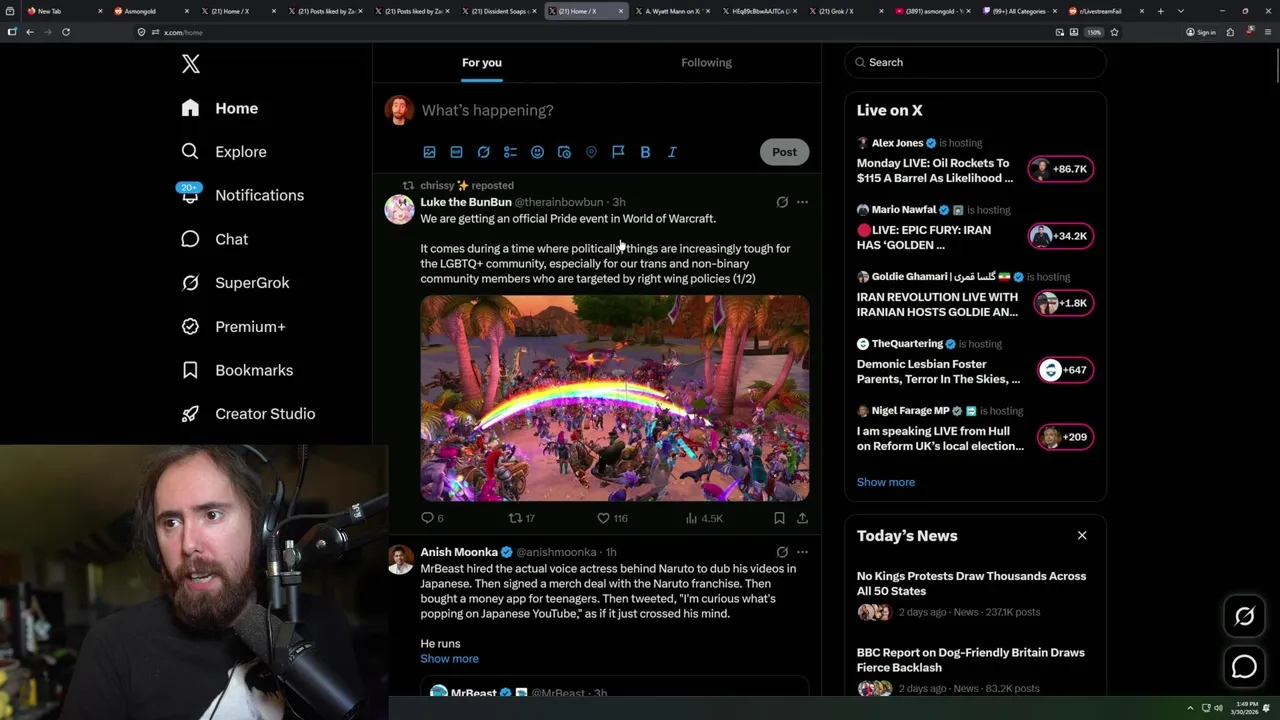This screenshot has width=1280, height=720.
Task: Click the Post button
Action: point(784,152)
